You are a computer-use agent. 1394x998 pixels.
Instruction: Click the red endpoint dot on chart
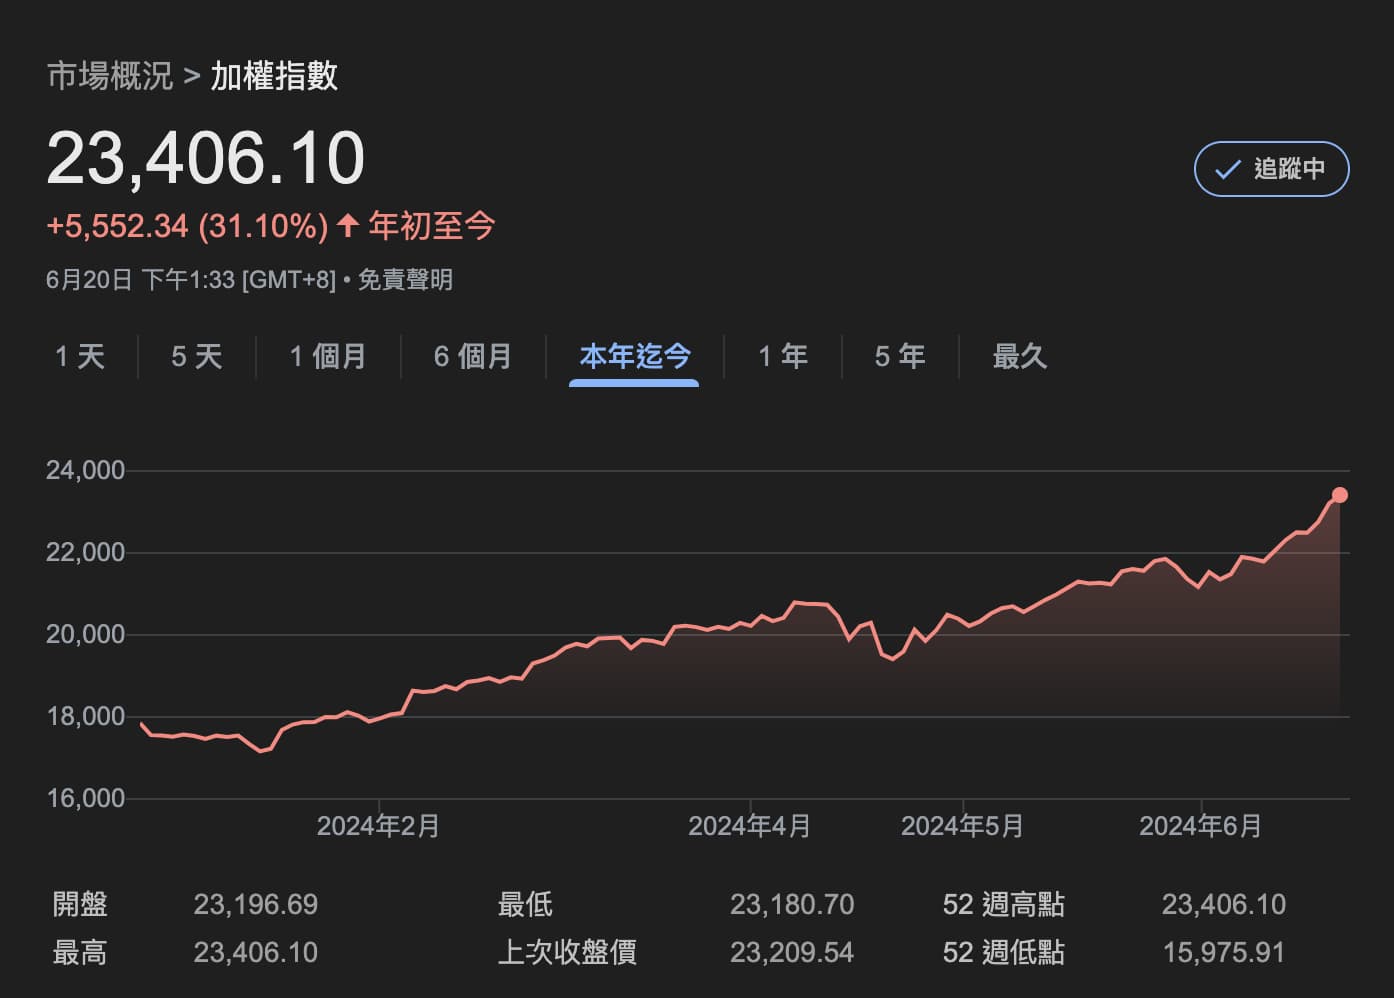[1340, 495]
